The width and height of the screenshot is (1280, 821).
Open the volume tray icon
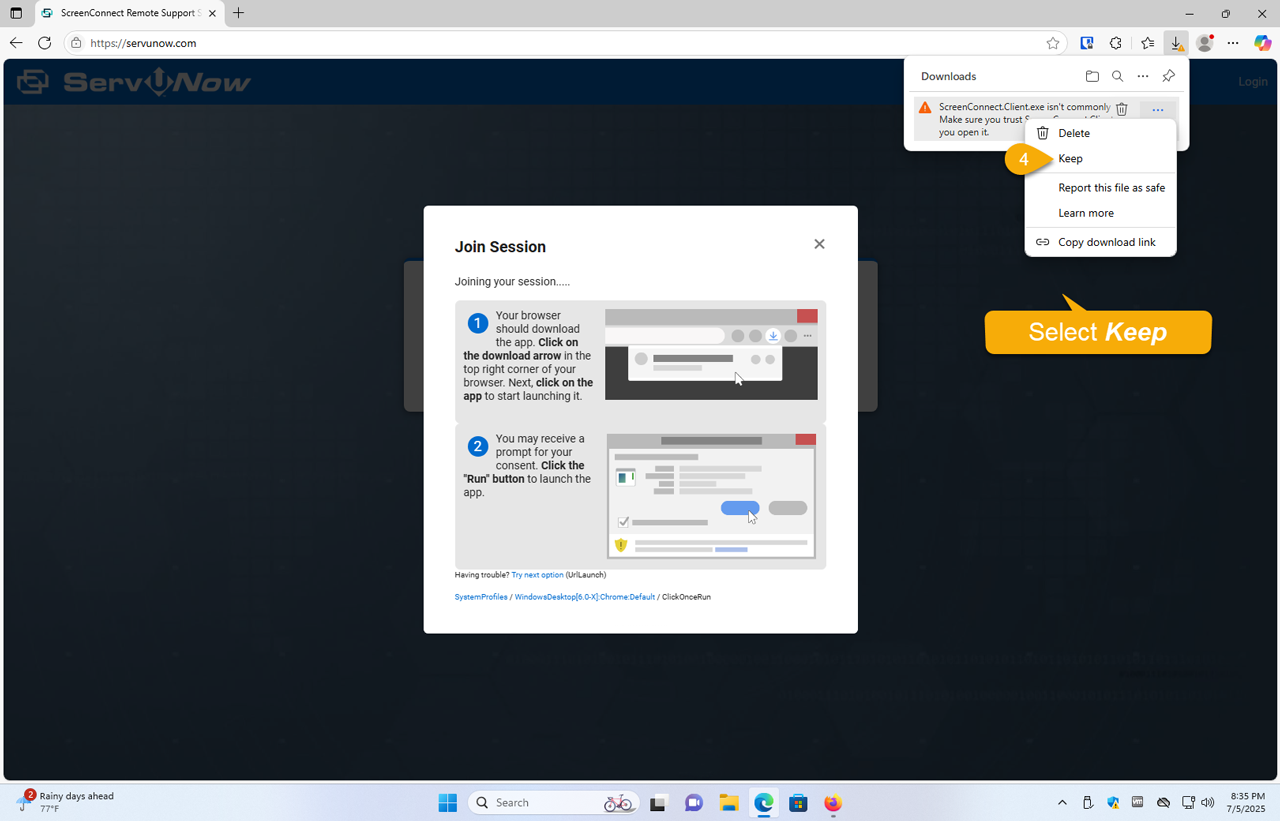coord(1208,803)
